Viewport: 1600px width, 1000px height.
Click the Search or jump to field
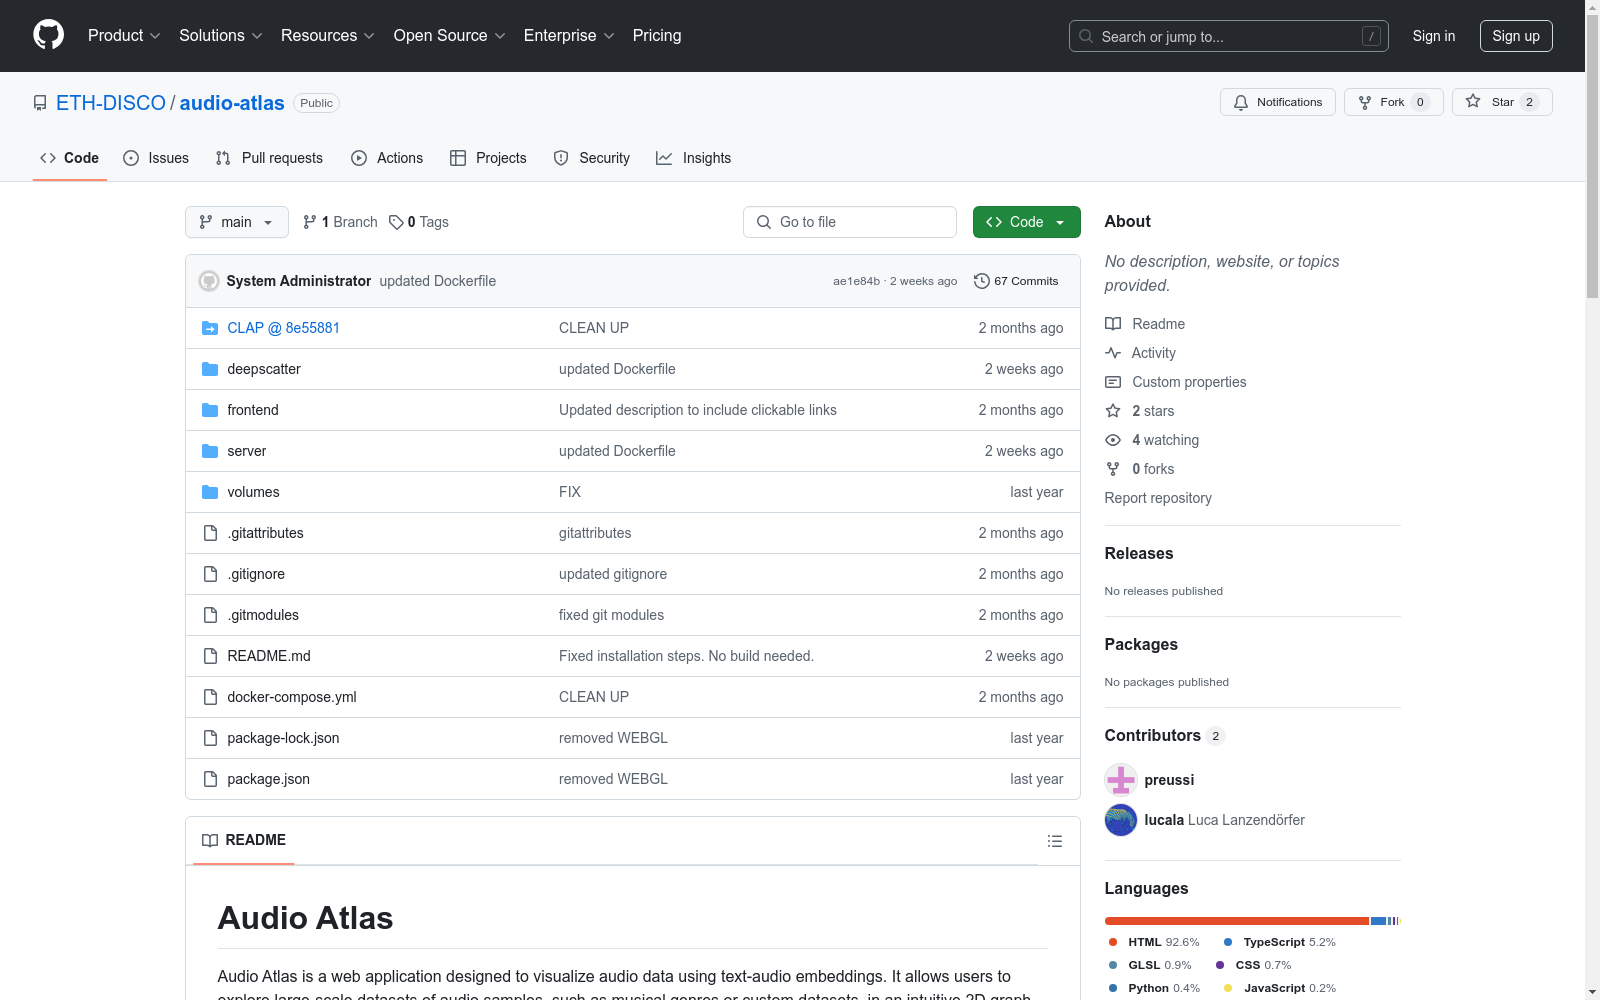[1229, 36]
